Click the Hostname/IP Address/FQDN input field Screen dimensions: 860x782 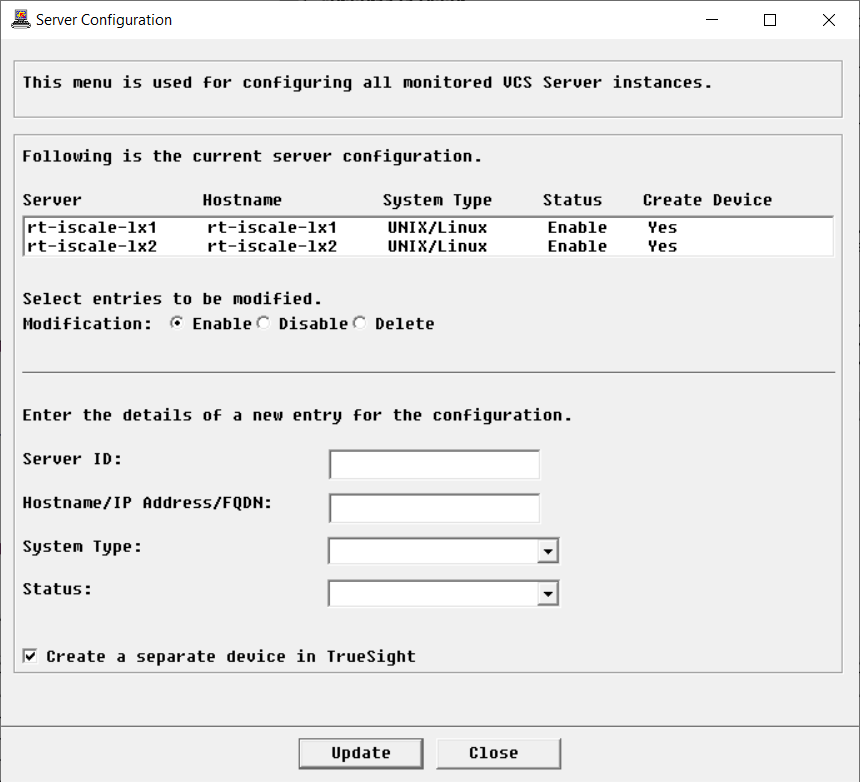click(x=433, y=507)
